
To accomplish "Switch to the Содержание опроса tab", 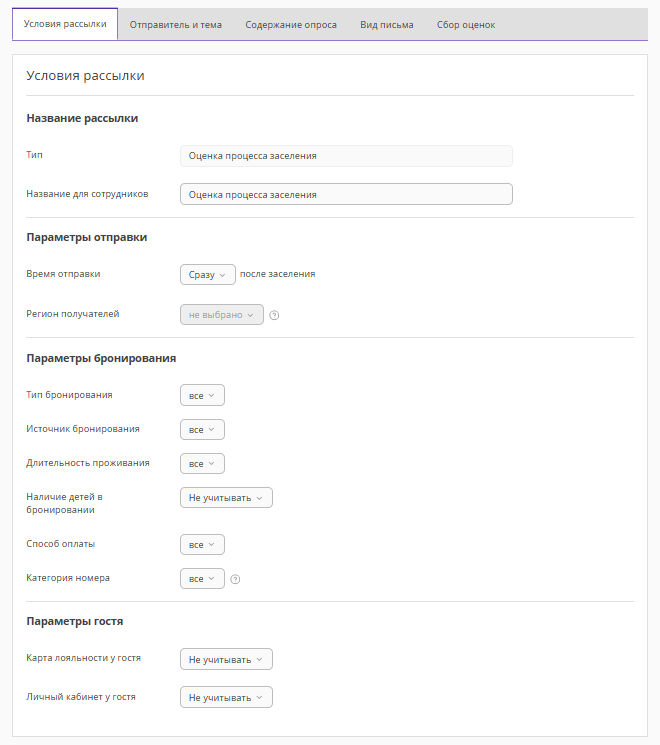I will pyautogui.click(x=291, y=24).
